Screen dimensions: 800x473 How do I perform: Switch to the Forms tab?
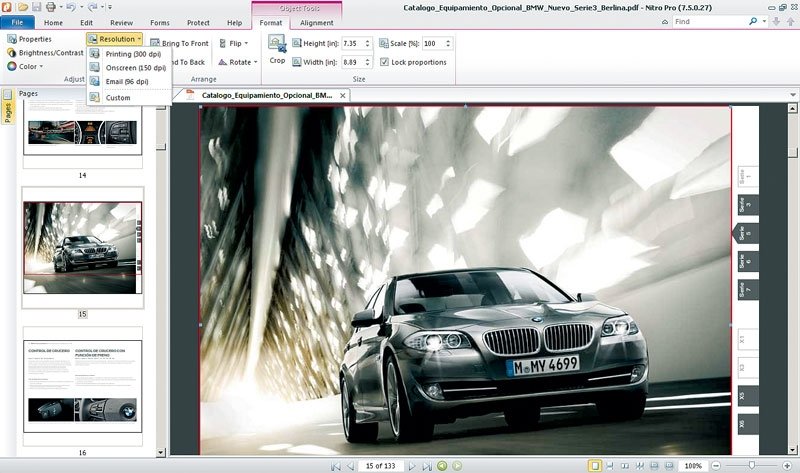tap(160, 23)
